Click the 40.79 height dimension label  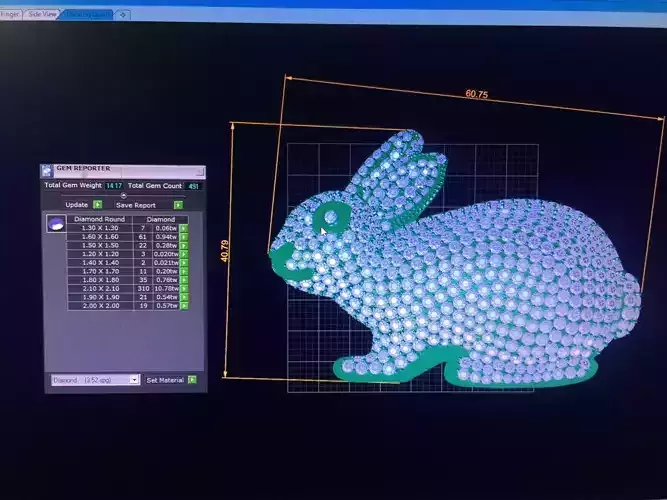coord(225,251)
